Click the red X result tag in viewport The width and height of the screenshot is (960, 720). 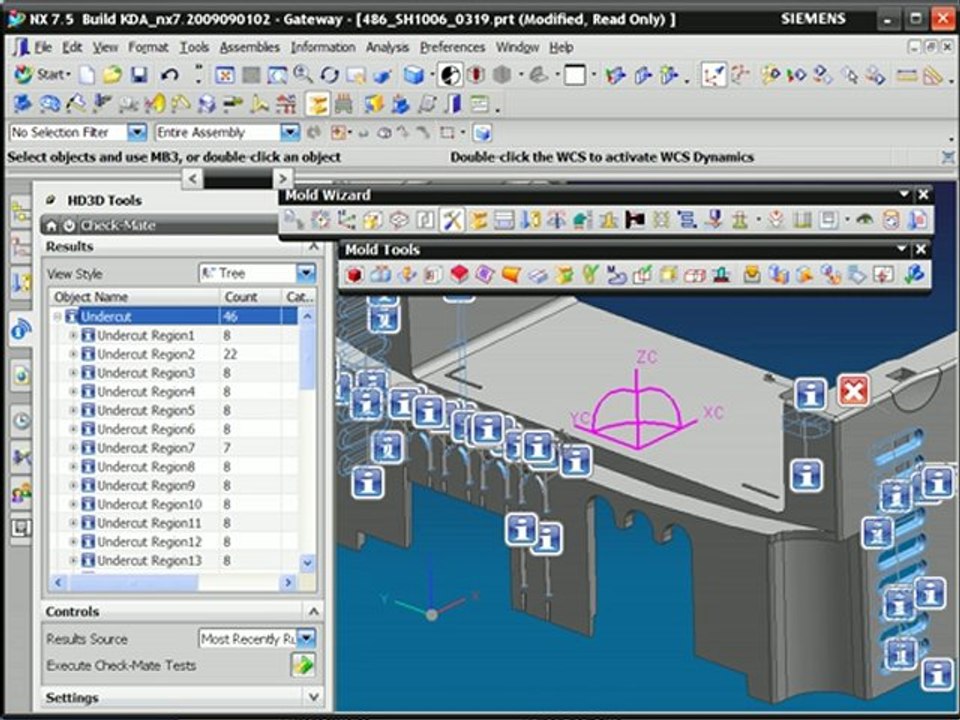click(853, 390)
